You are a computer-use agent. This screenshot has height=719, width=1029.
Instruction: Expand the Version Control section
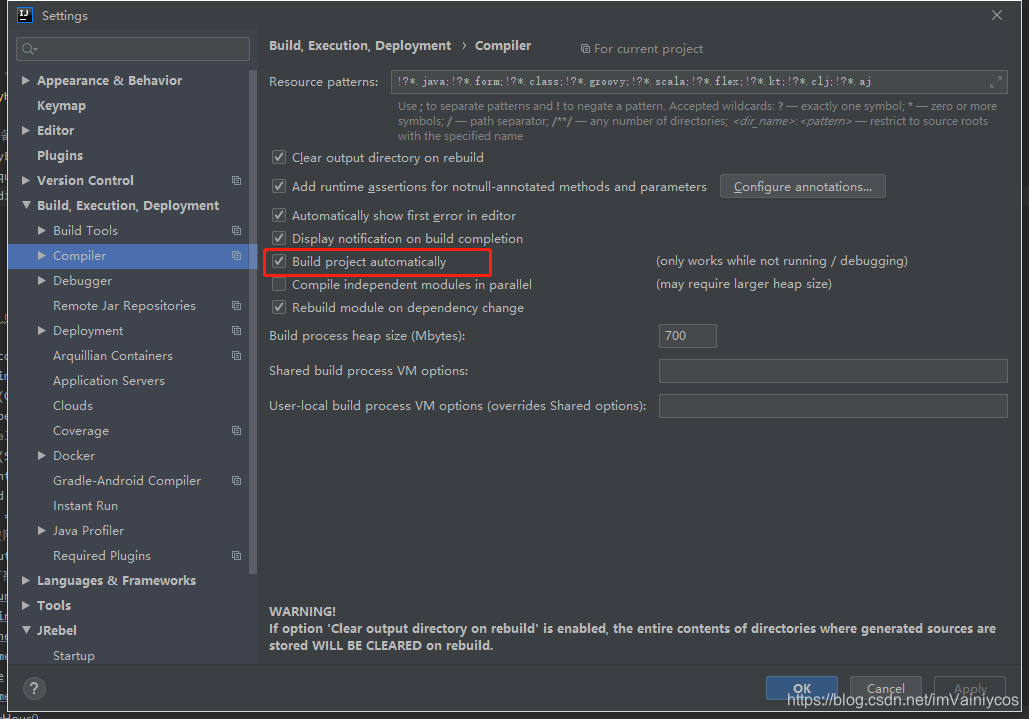point(26,180)
